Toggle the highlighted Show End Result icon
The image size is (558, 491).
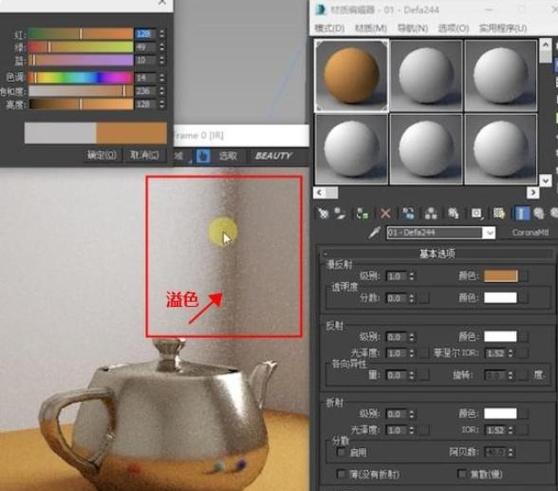(522, 213)
